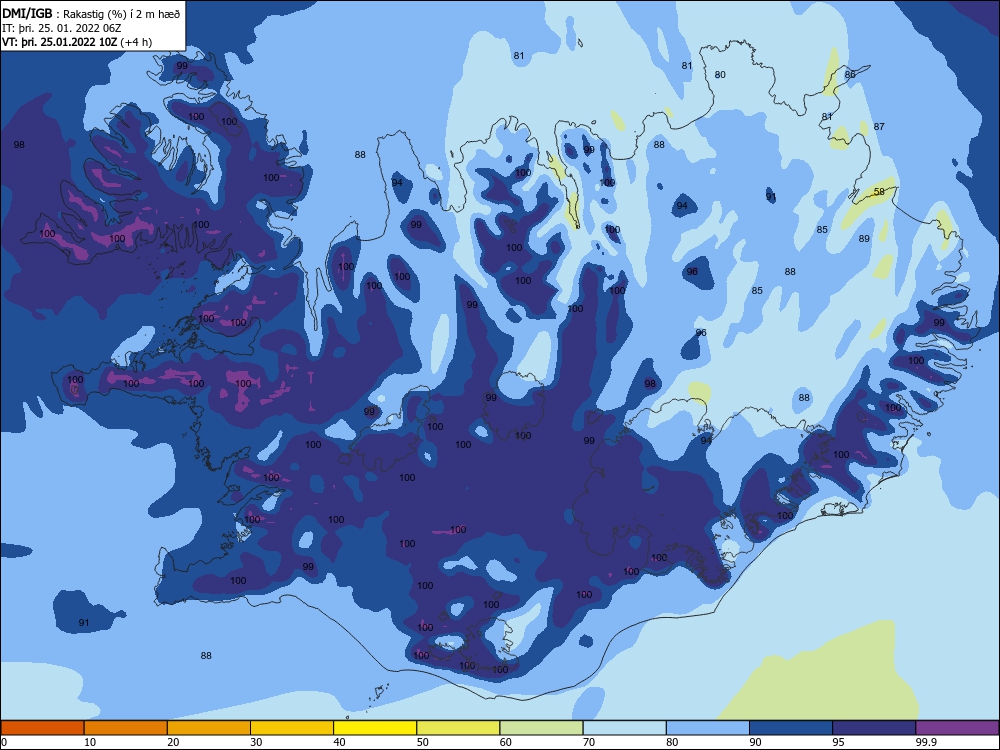This screenshot has height=750, width=1000.
Task: Click the "91" value over the southwest sea
Action: (x=84, y=623)
